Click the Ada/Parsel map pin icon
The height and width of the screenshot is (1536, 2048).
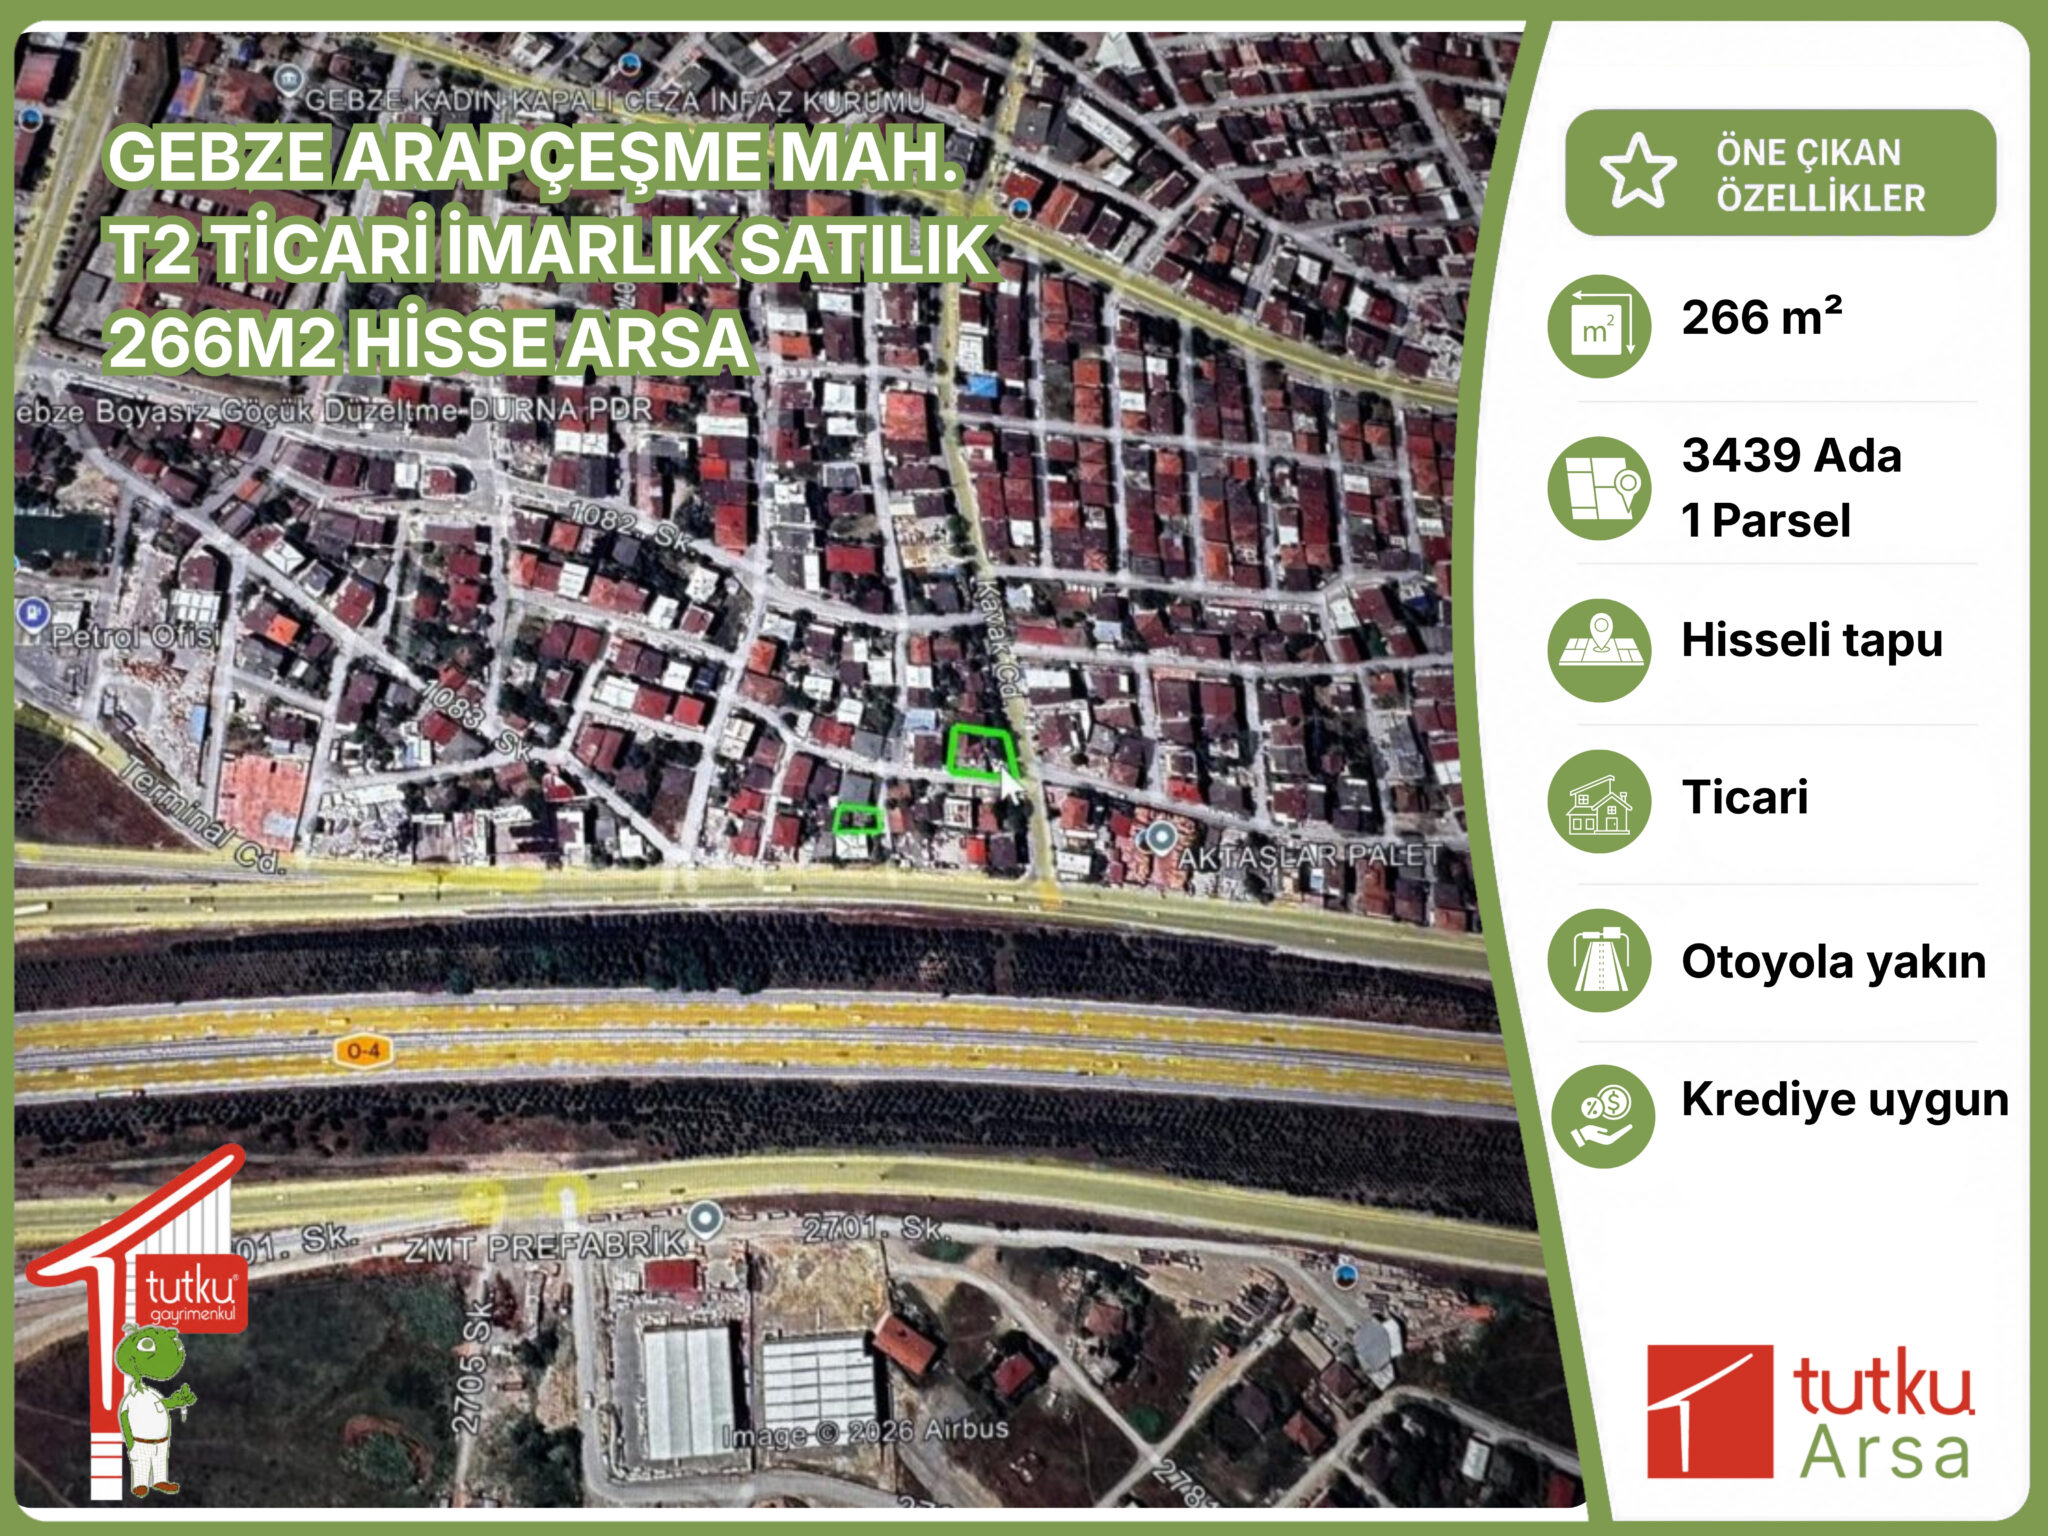[1599, 488]
